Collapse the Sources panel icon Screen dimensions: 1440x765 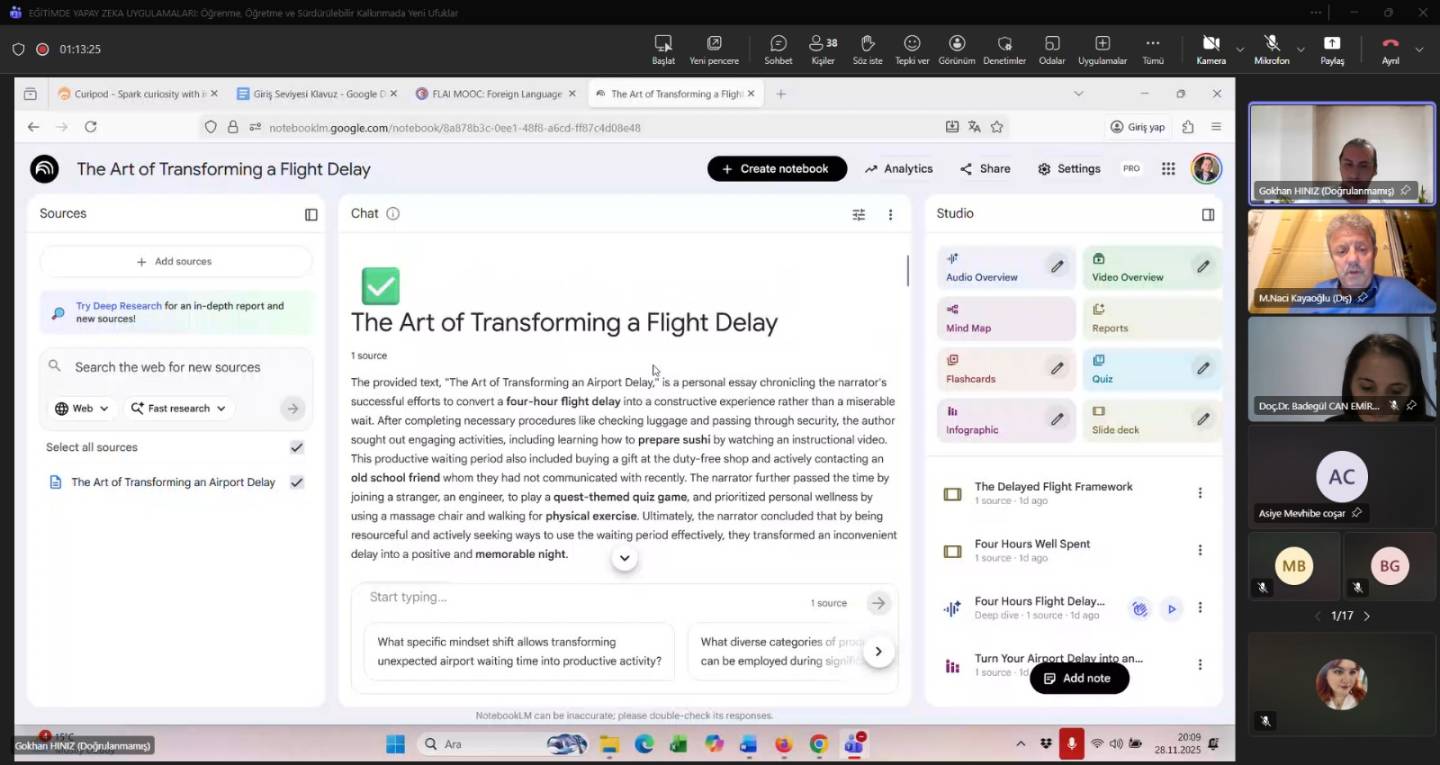click(311, 215)
